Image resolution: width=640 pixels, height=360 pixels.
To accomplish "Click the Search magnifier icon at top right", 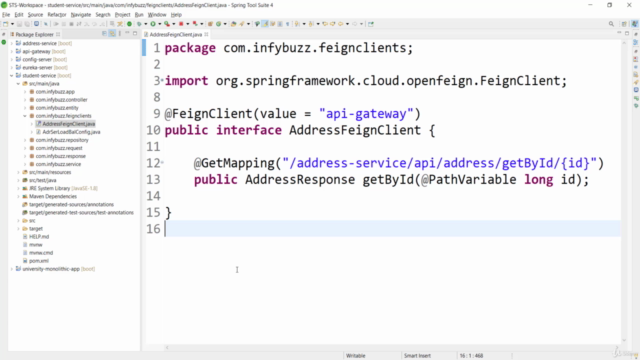I will pos(611,24).
